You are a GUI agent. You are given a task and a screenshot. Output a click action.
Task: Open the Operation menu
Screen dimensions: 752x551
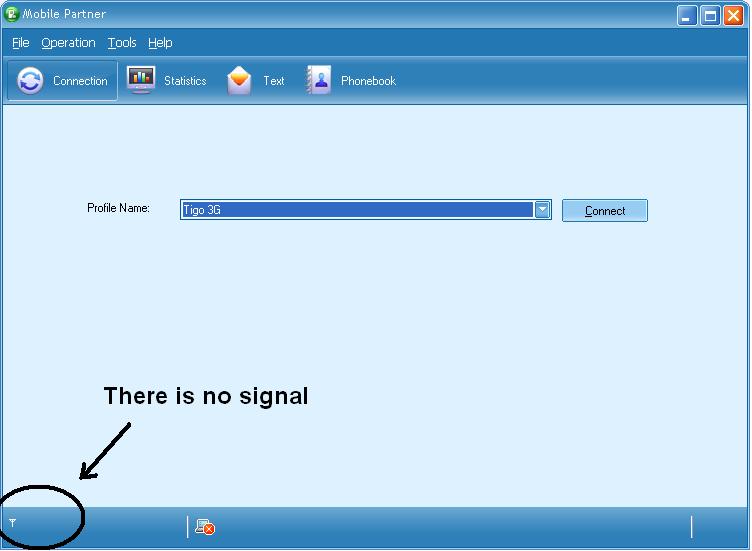tap(68, 43)
